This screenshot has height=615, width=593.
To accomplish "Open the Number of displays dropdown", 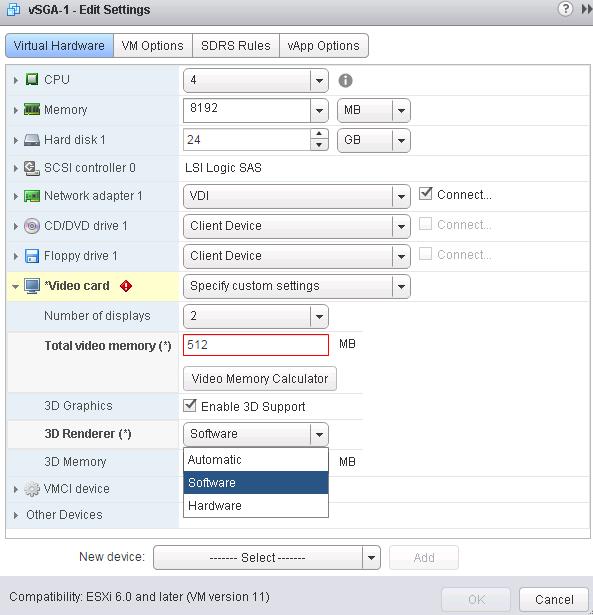I will click(x=256, y=316).
